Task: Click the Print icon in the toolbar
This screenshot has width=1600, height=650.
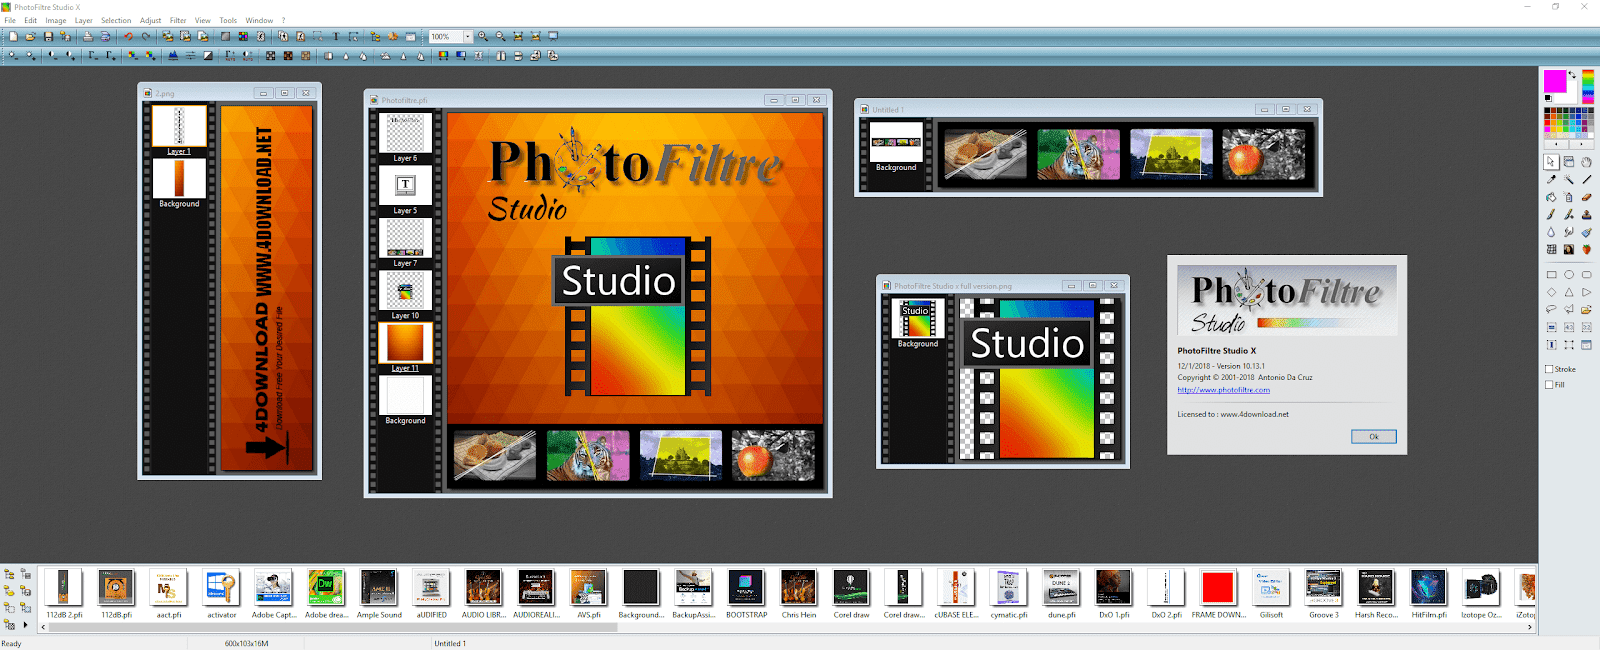Action: click(87, 36)
